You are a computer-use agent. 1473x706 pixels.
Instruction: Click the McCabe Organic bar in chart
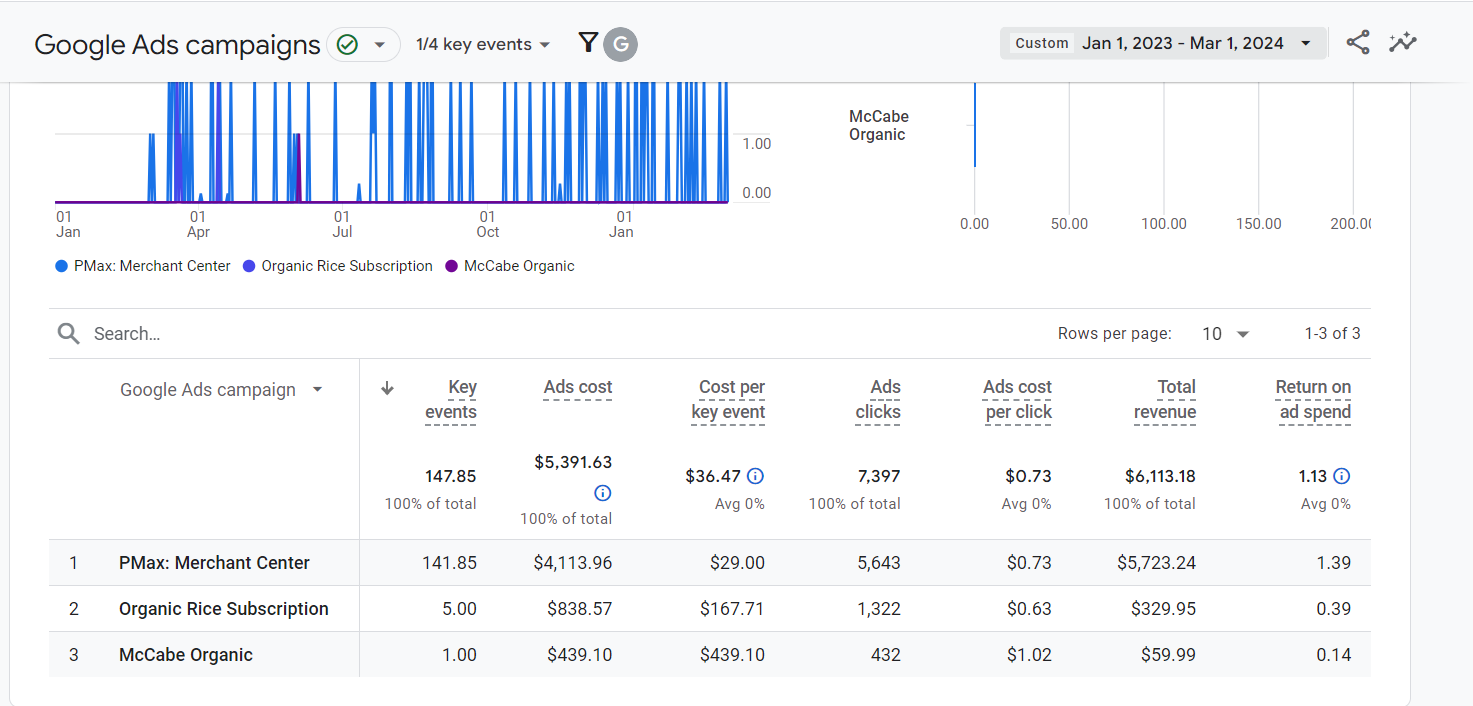975,126
